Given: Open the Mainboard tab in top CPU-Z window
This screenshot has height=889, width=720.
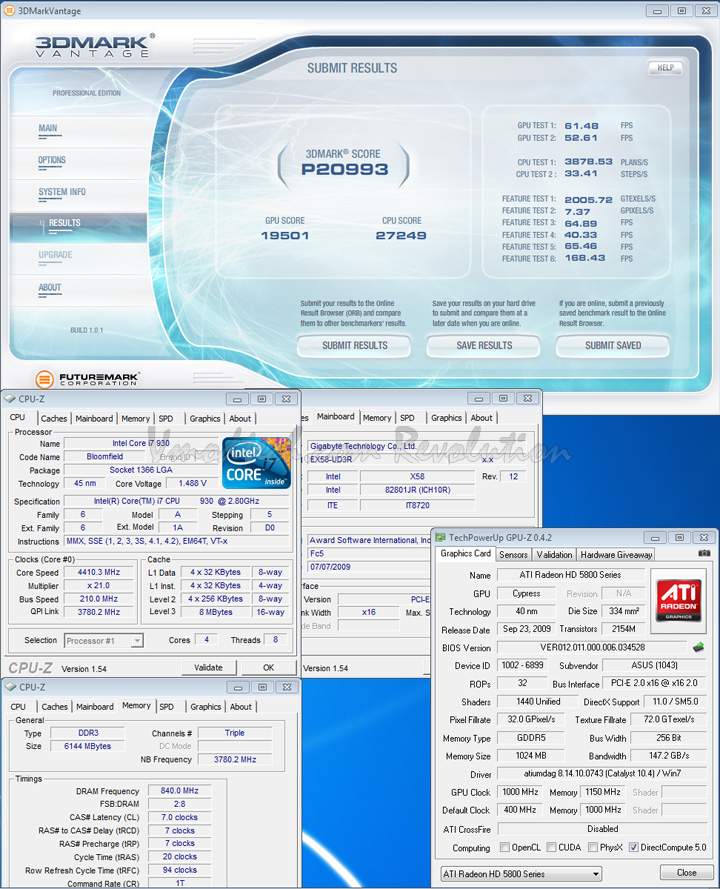Looking at the screenshot, I should [94, 418].
